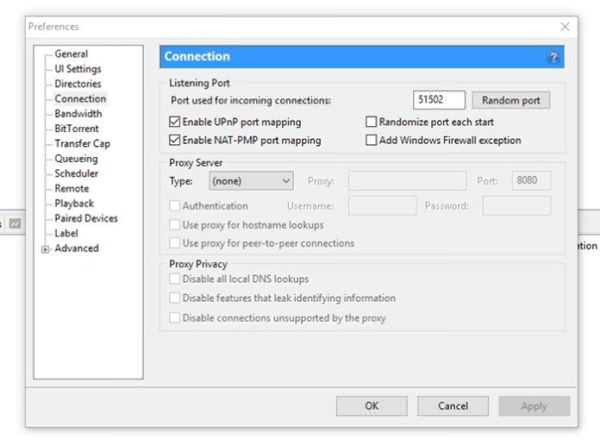Select the BitTorrent category

(x=77, y=129)
